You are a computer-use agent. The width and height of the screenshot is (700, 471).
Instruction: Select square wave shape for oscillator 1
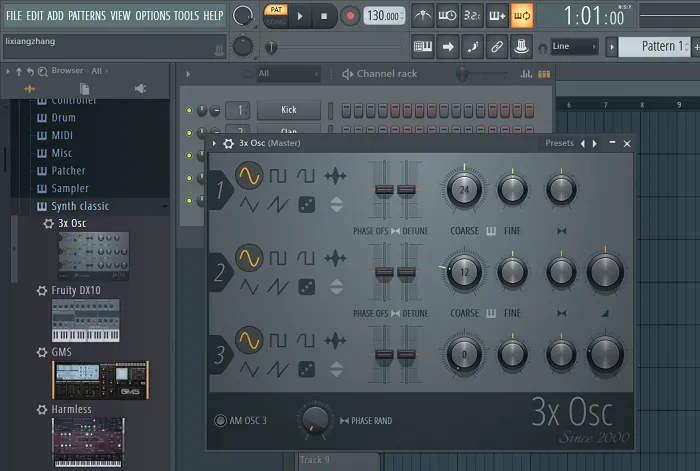[278, 176]
